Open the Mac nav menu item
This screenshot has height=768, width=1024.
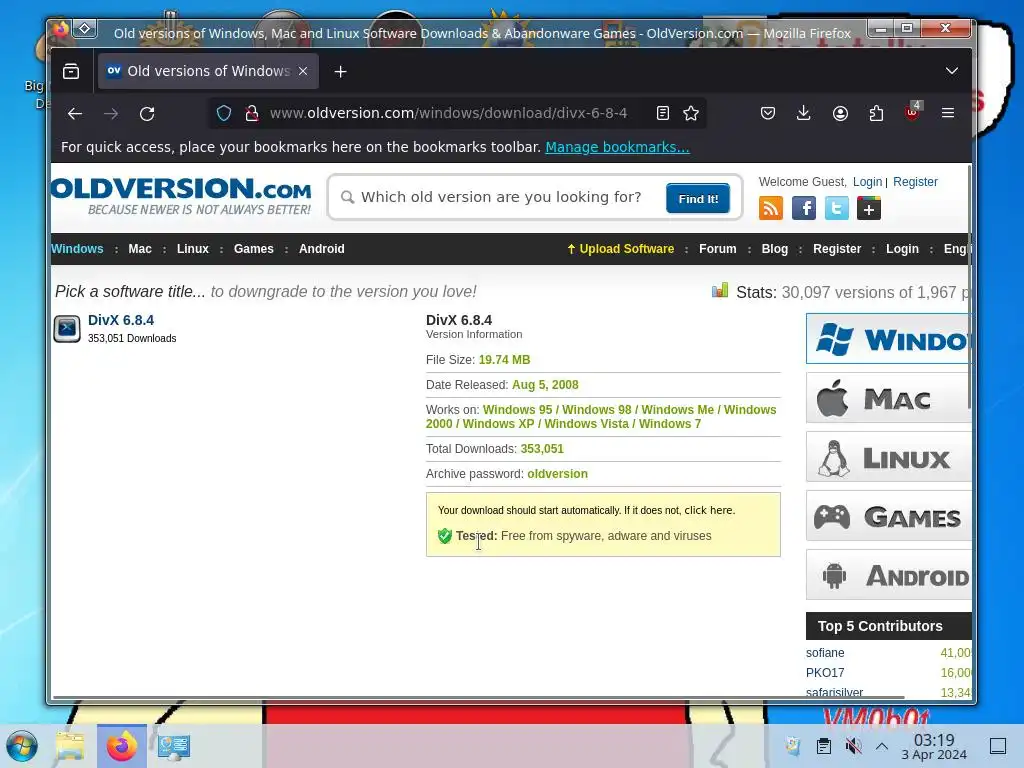click(140, 249)
